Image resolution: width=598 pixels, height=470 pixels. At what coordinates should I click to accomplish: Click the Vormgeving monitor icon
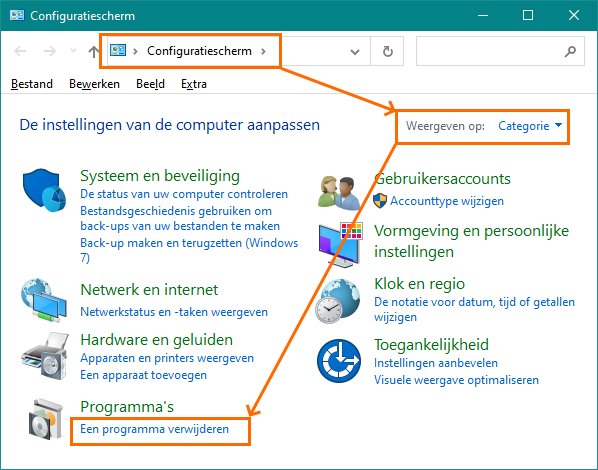point(341,244)
